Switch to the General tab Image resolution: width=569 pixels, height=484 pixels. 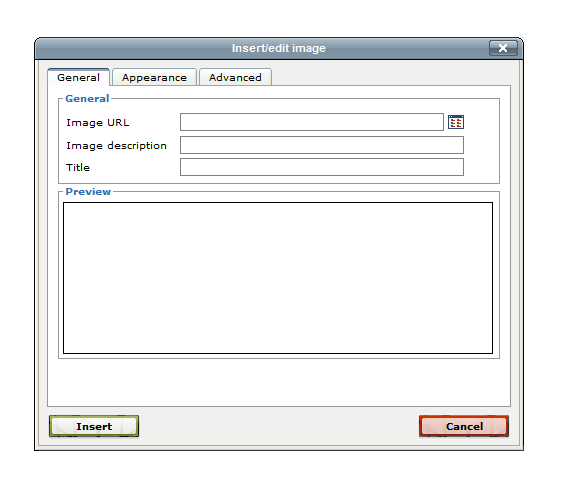[78, 77]
